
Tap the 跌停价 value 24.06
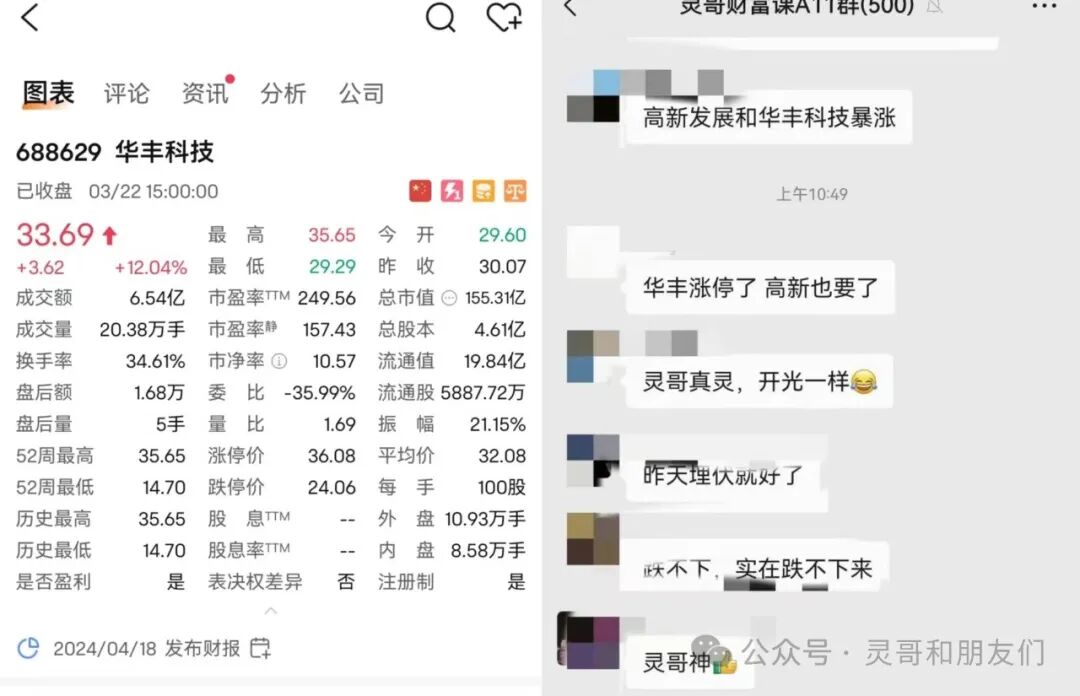332,488
